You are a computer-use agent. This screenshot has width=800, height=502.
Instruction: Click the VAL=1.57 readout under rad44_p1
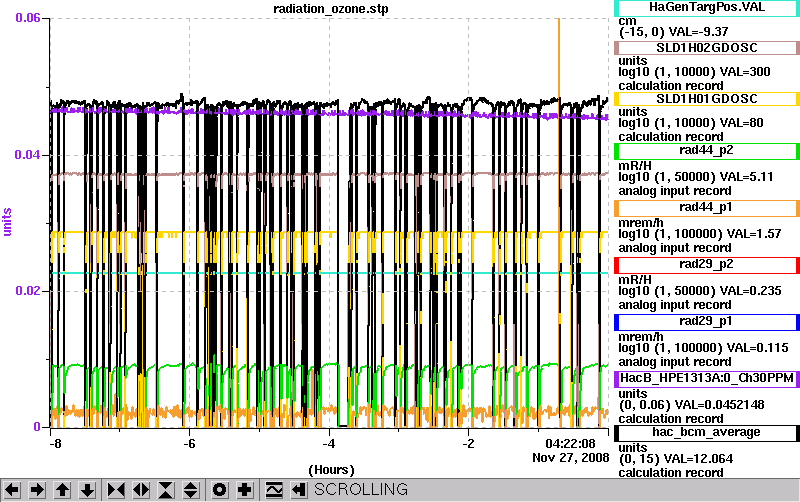754,234
